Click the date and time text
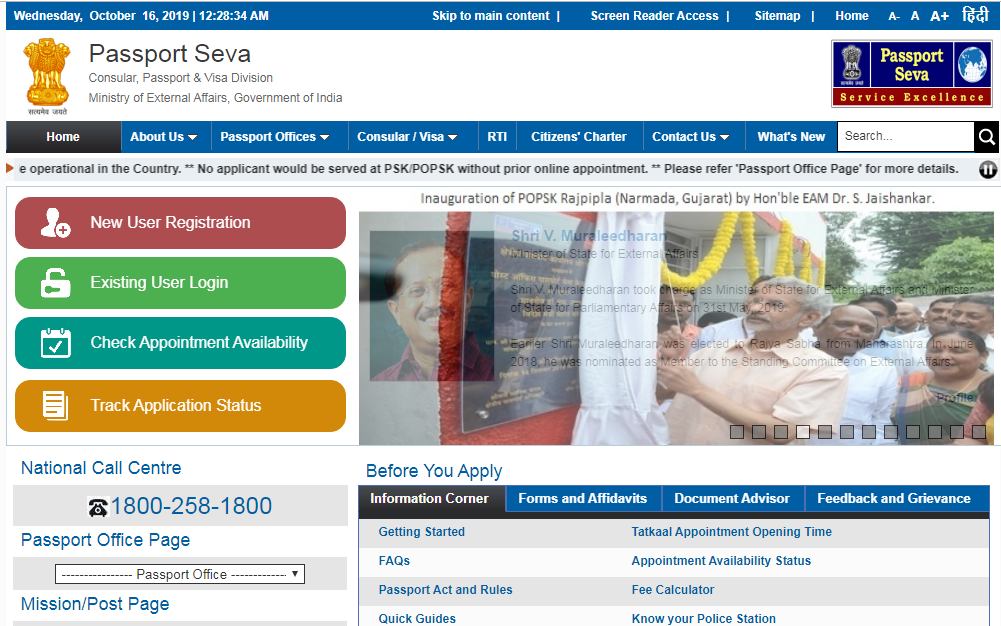Viewport: 1001px width, 626px height. (141, 16)
